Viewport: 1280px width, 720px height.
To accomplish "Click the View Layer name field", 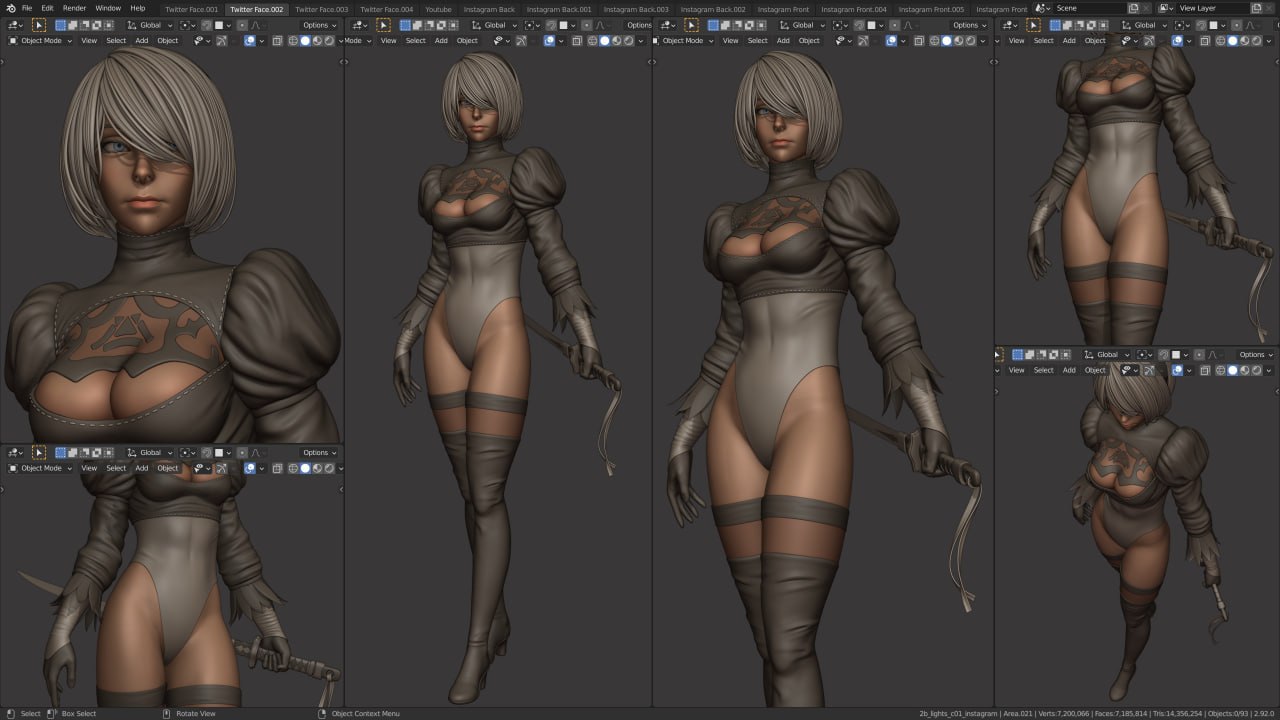I will [x=1214, y=8].
